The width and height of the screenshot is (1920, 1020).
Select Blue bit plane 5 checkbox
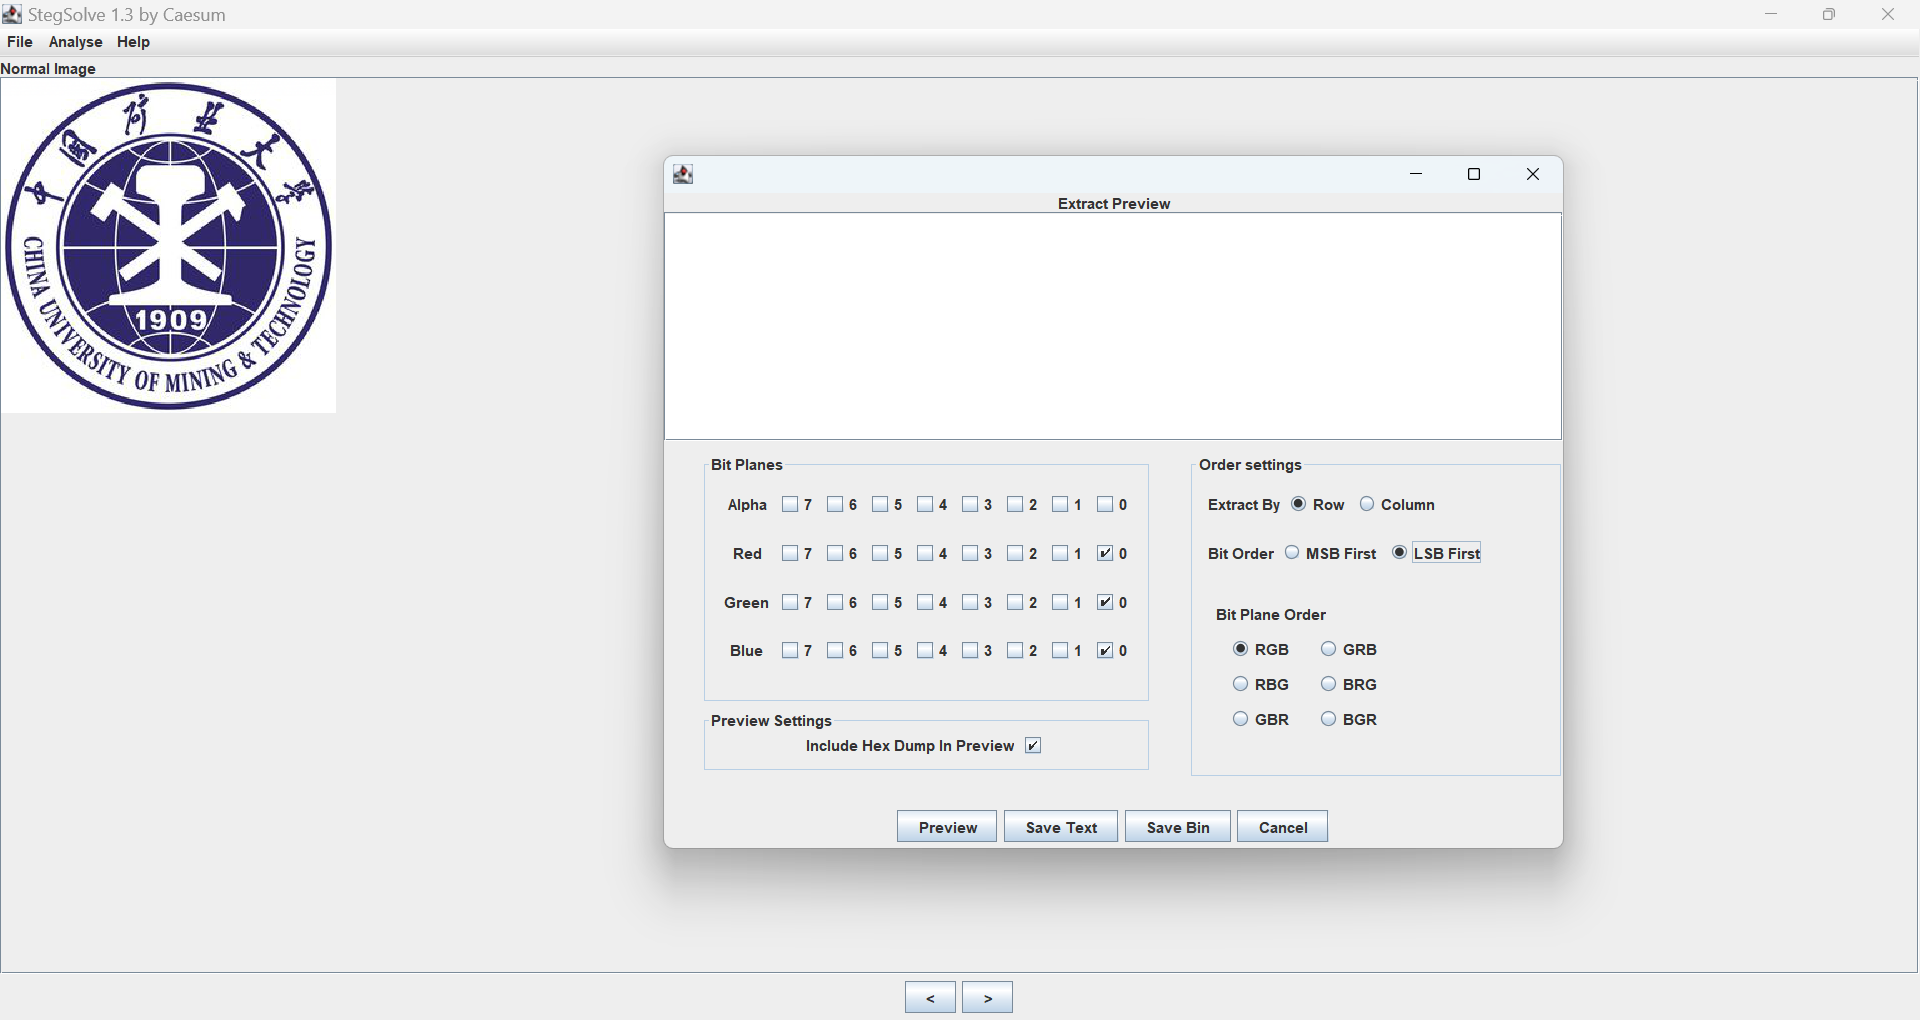tap(880, 651)
